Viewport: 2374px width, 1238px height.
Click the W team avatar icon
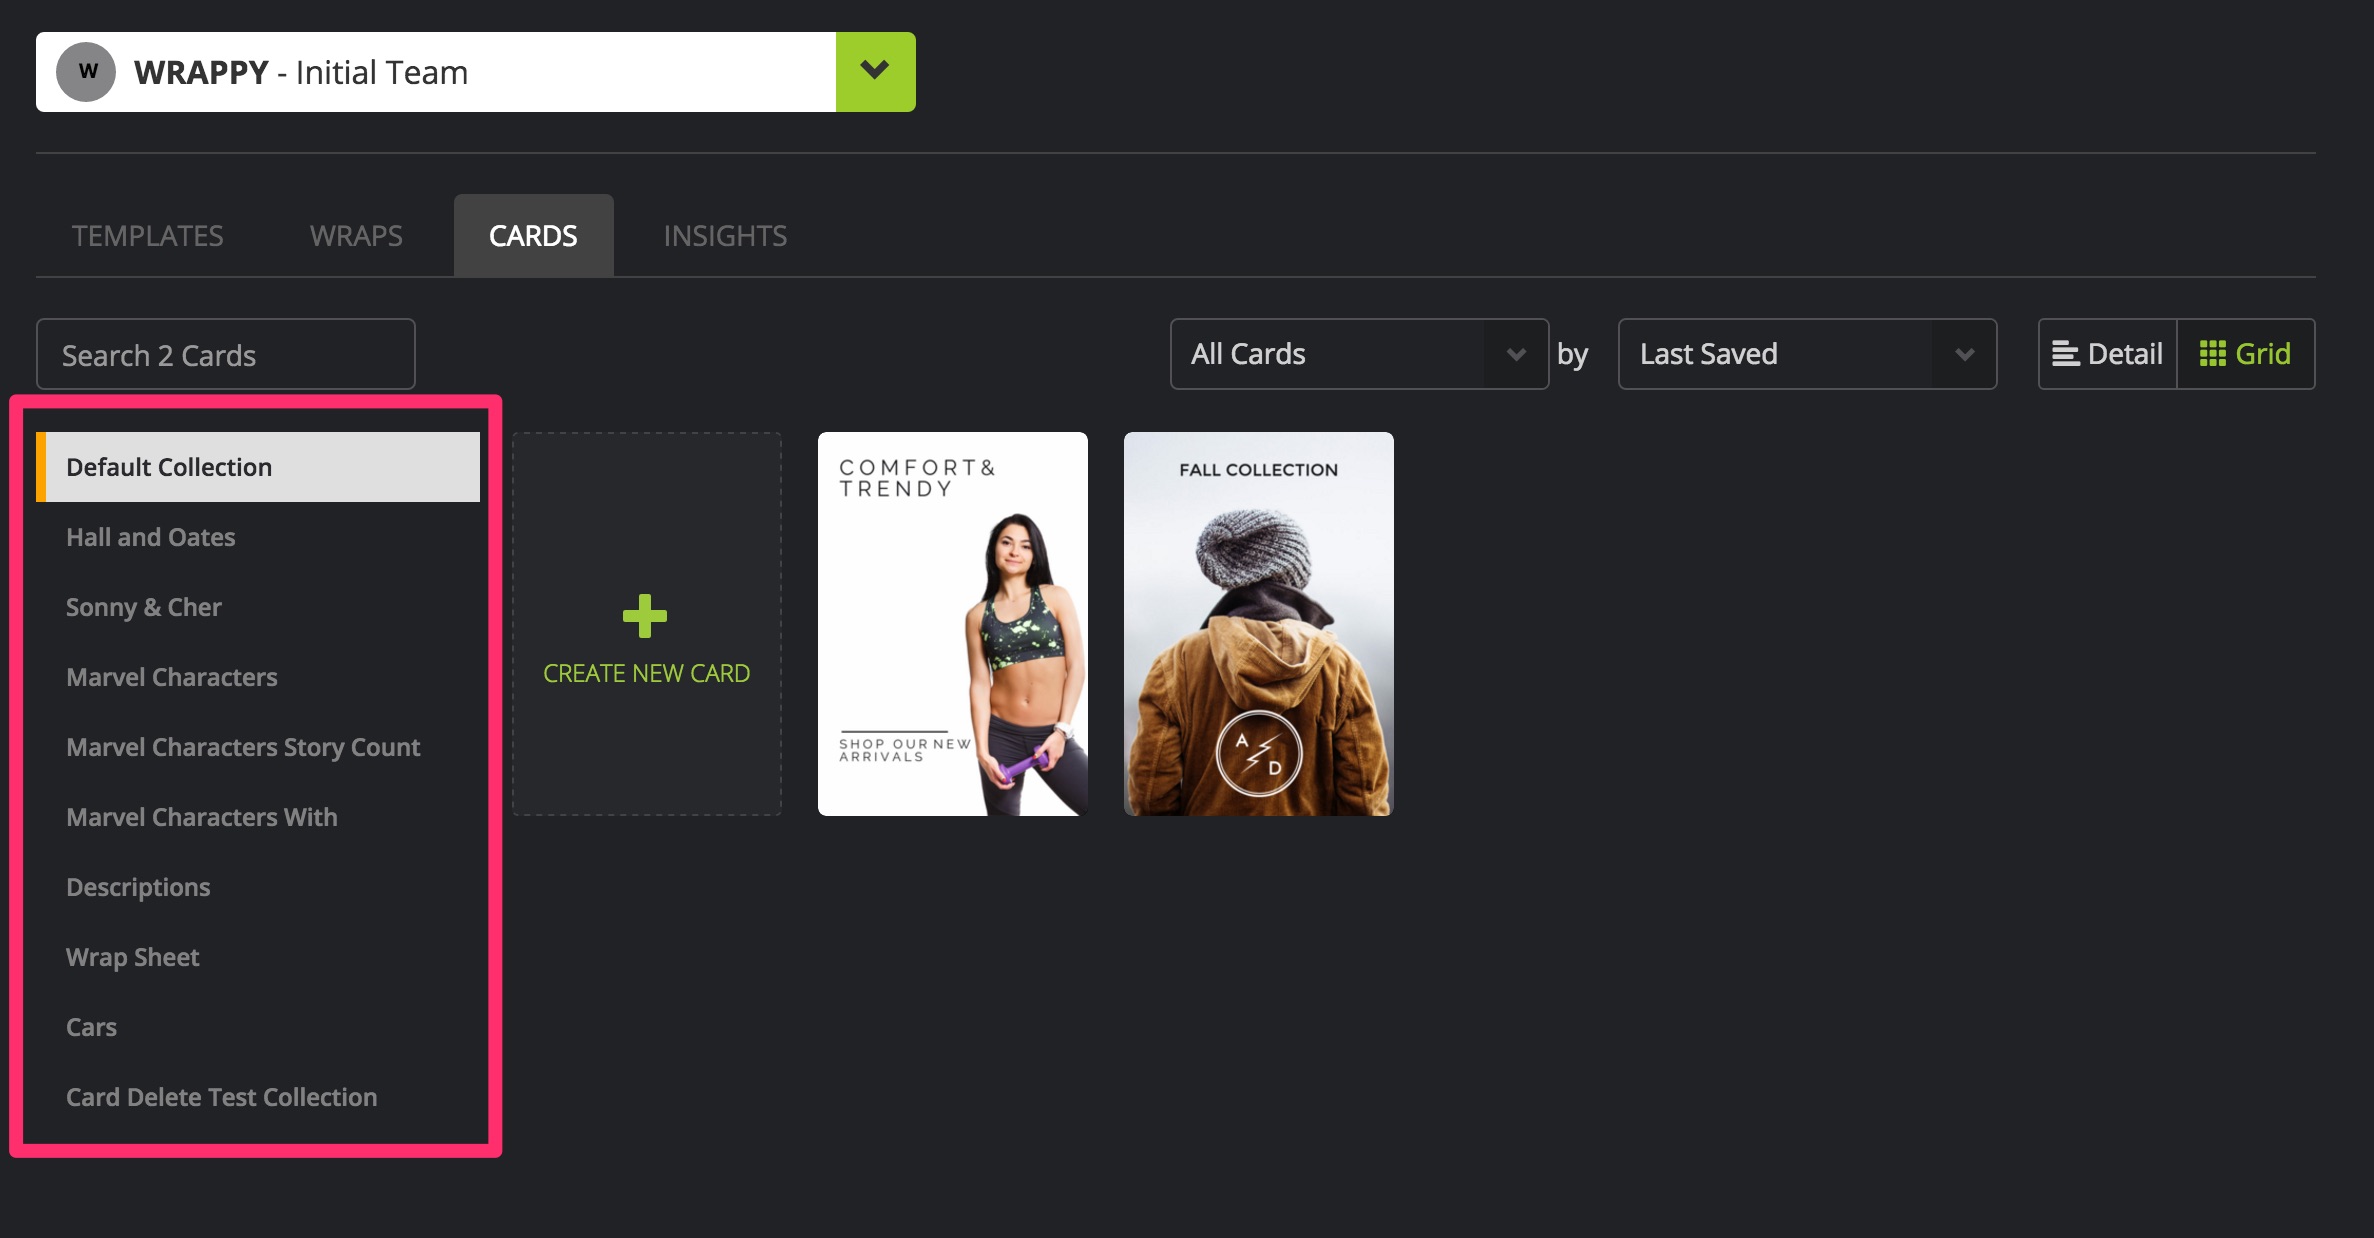tap(86, 72)
